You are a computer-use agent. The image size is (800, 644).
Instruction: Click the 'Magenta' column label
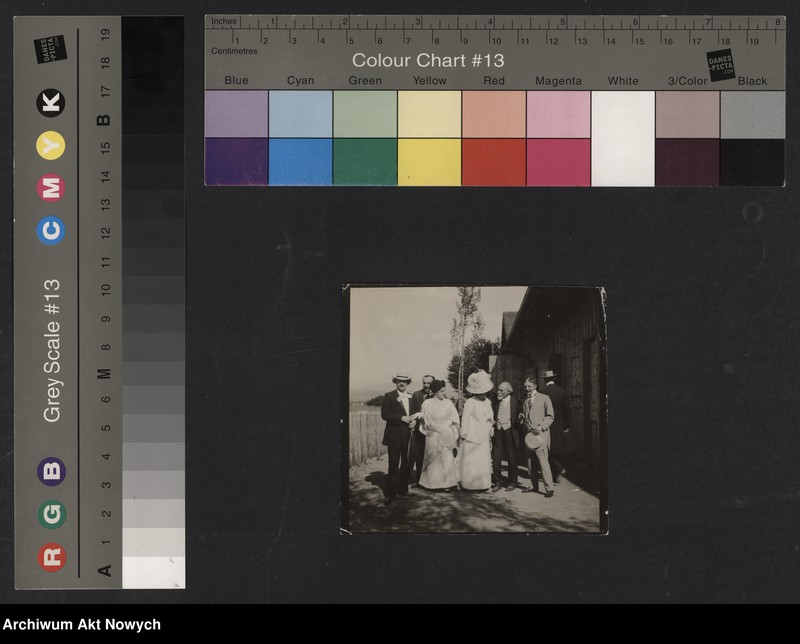coord(558,81)
